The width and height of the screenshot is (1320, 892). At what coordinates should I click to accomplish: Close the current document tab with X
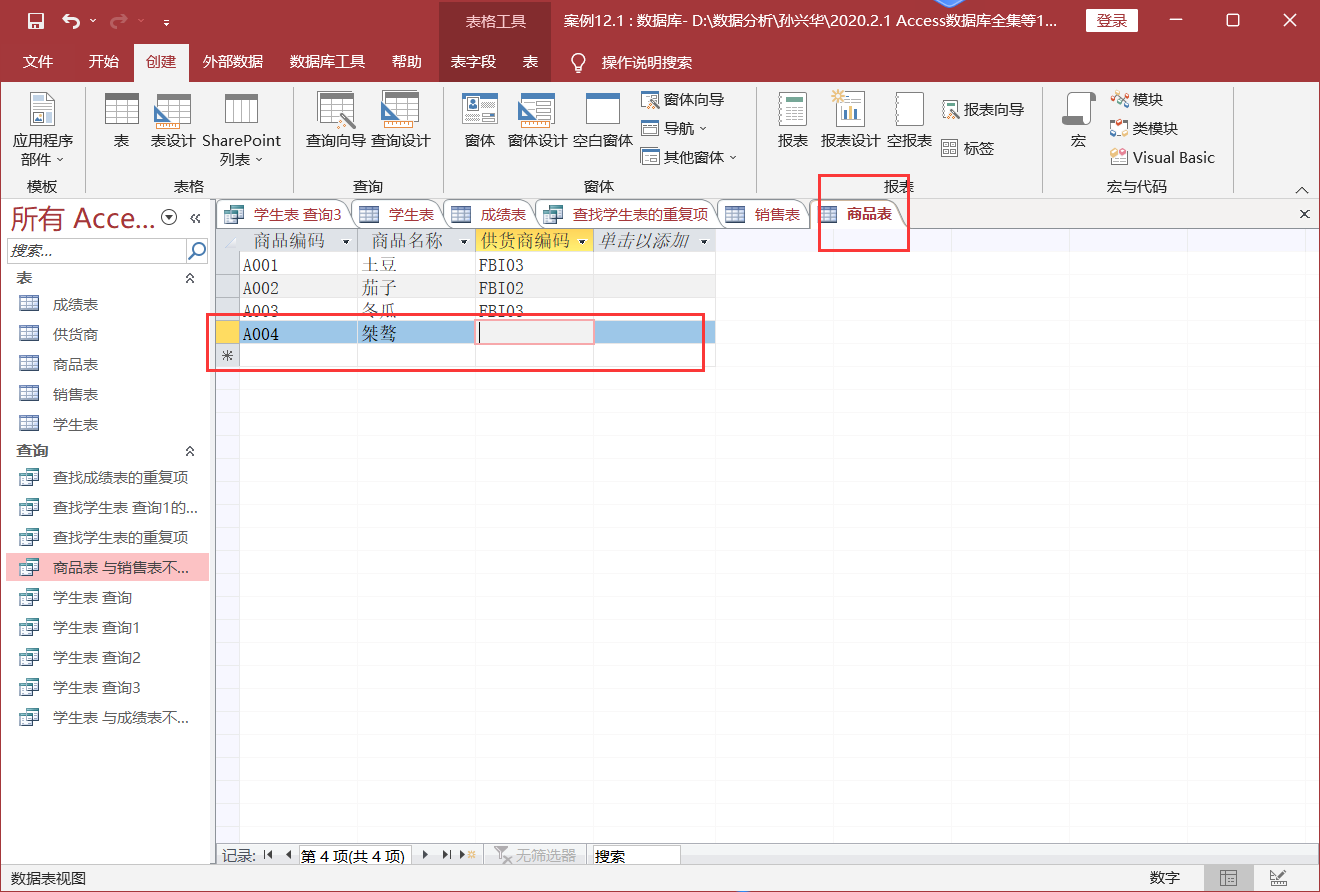(1304, 214)
